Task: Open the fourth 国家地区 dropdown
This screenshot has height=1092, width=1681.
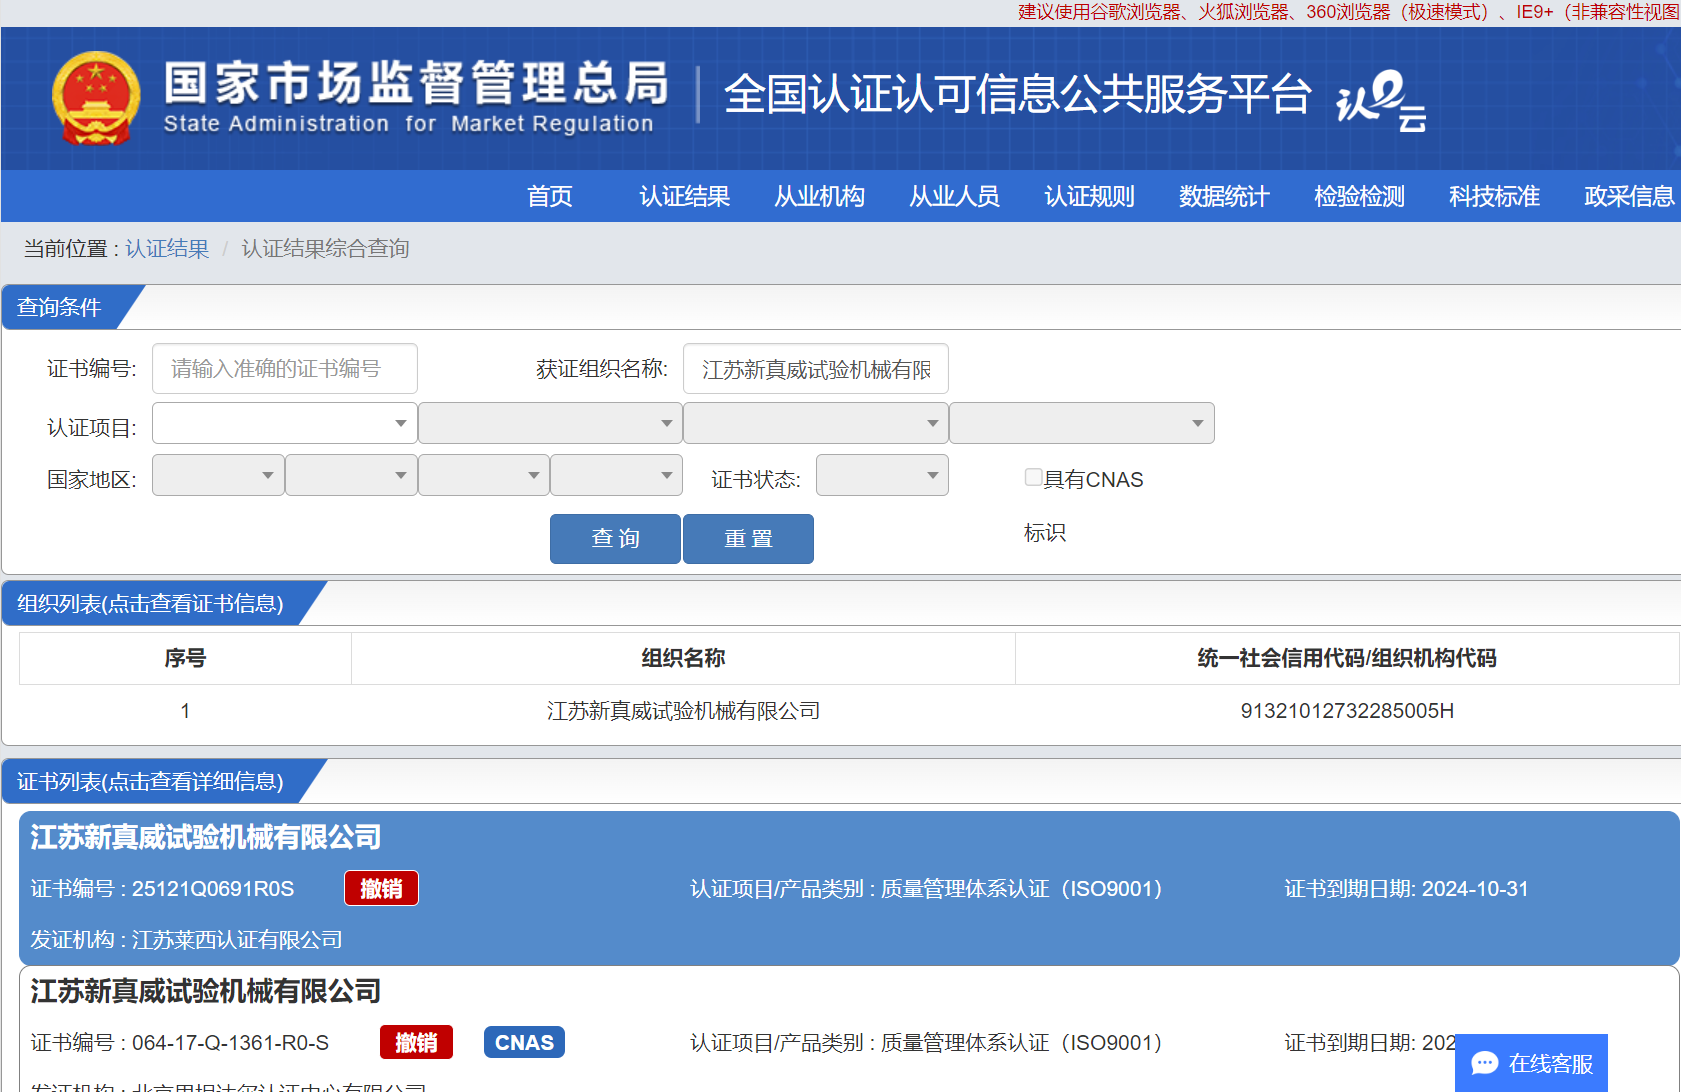Action: (616, 475)
